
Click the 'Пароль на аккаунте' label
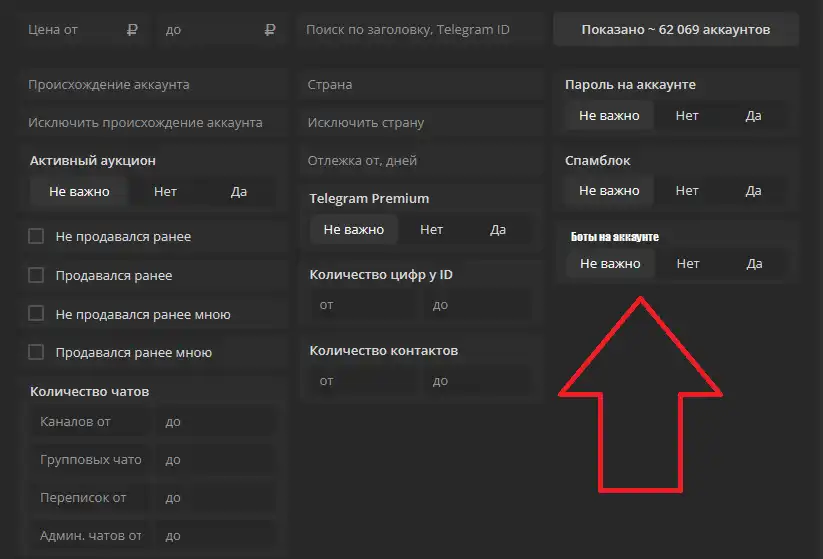630,85
